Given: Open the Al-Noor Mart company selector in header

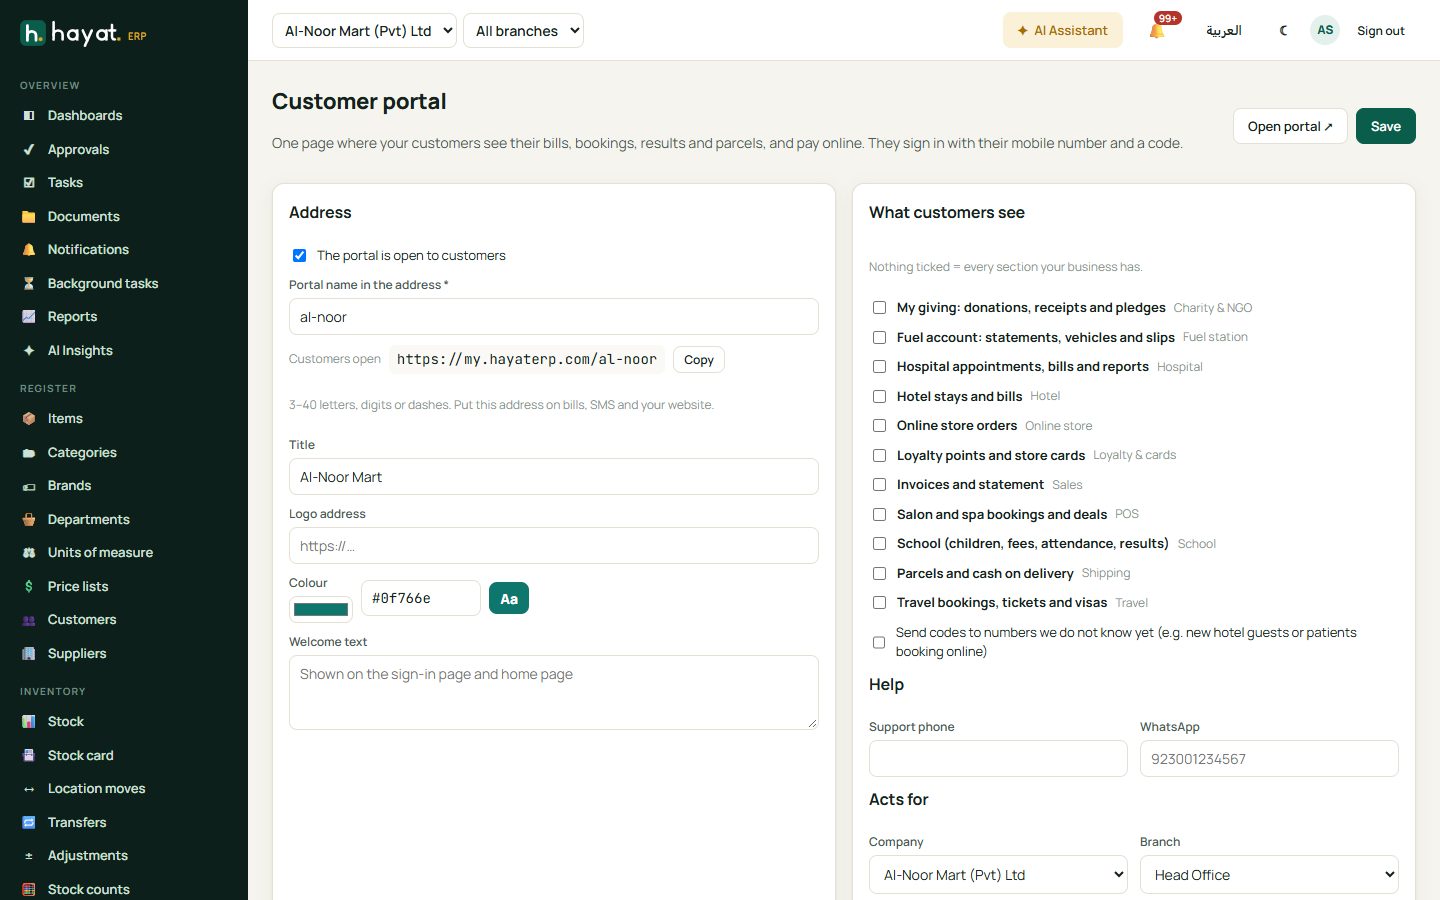Looking at the screenshot, I should tap(364, 31).
